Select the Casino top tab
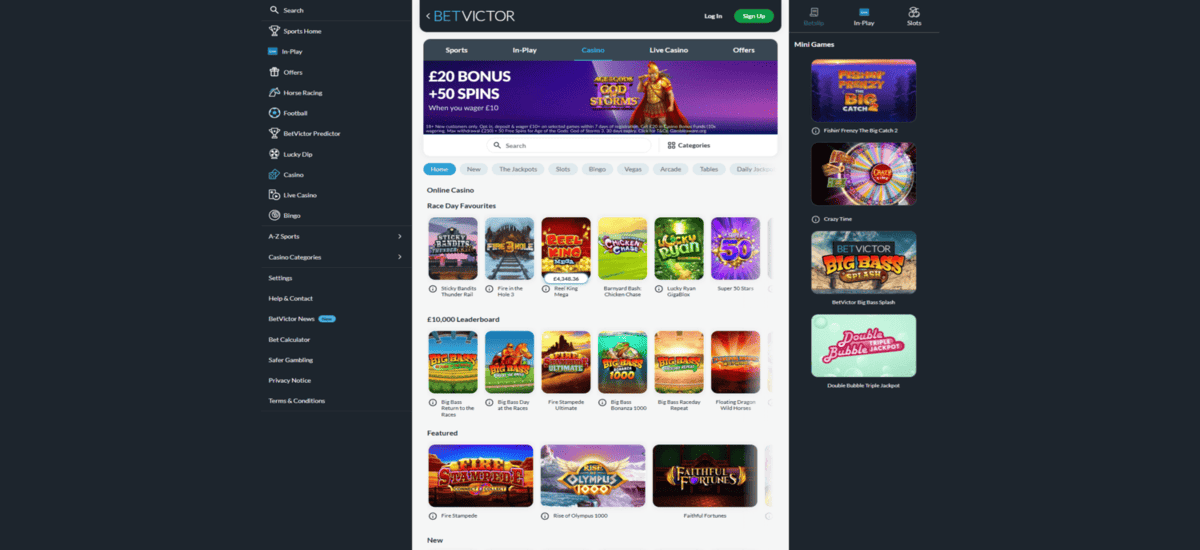 pyautogui.click(x=593, y=50)
